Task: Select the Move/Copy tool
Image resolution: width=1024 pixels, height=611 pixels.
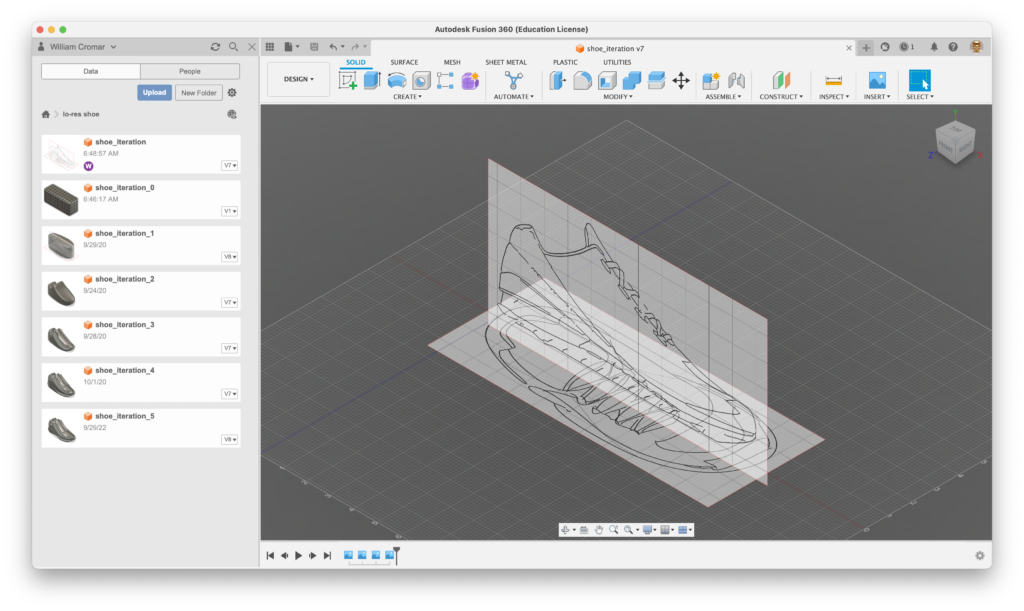Action: 681,81
